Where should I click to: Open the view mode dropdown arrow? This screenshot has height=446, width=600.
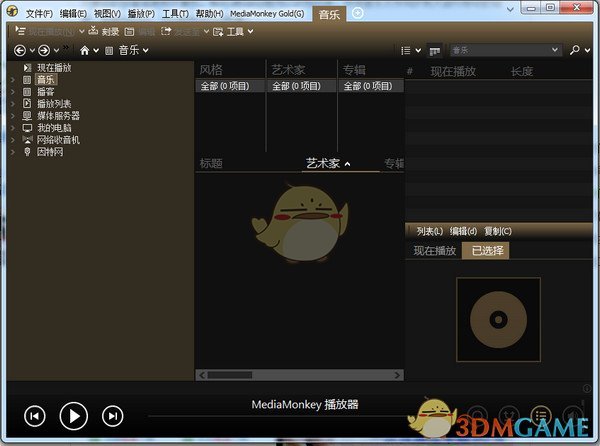[418, 50]
